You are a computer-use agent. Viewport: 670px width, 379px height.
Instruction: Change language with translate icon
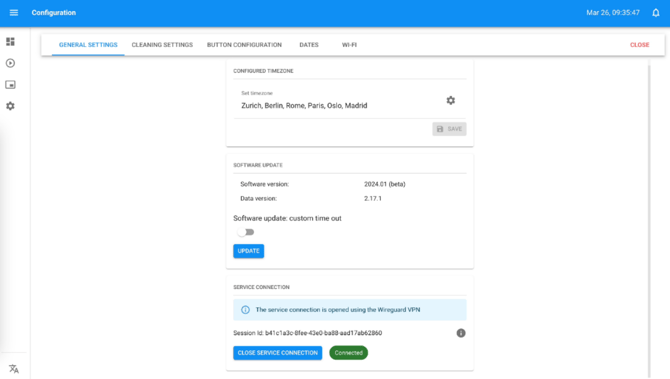click(x=14, y=368)
